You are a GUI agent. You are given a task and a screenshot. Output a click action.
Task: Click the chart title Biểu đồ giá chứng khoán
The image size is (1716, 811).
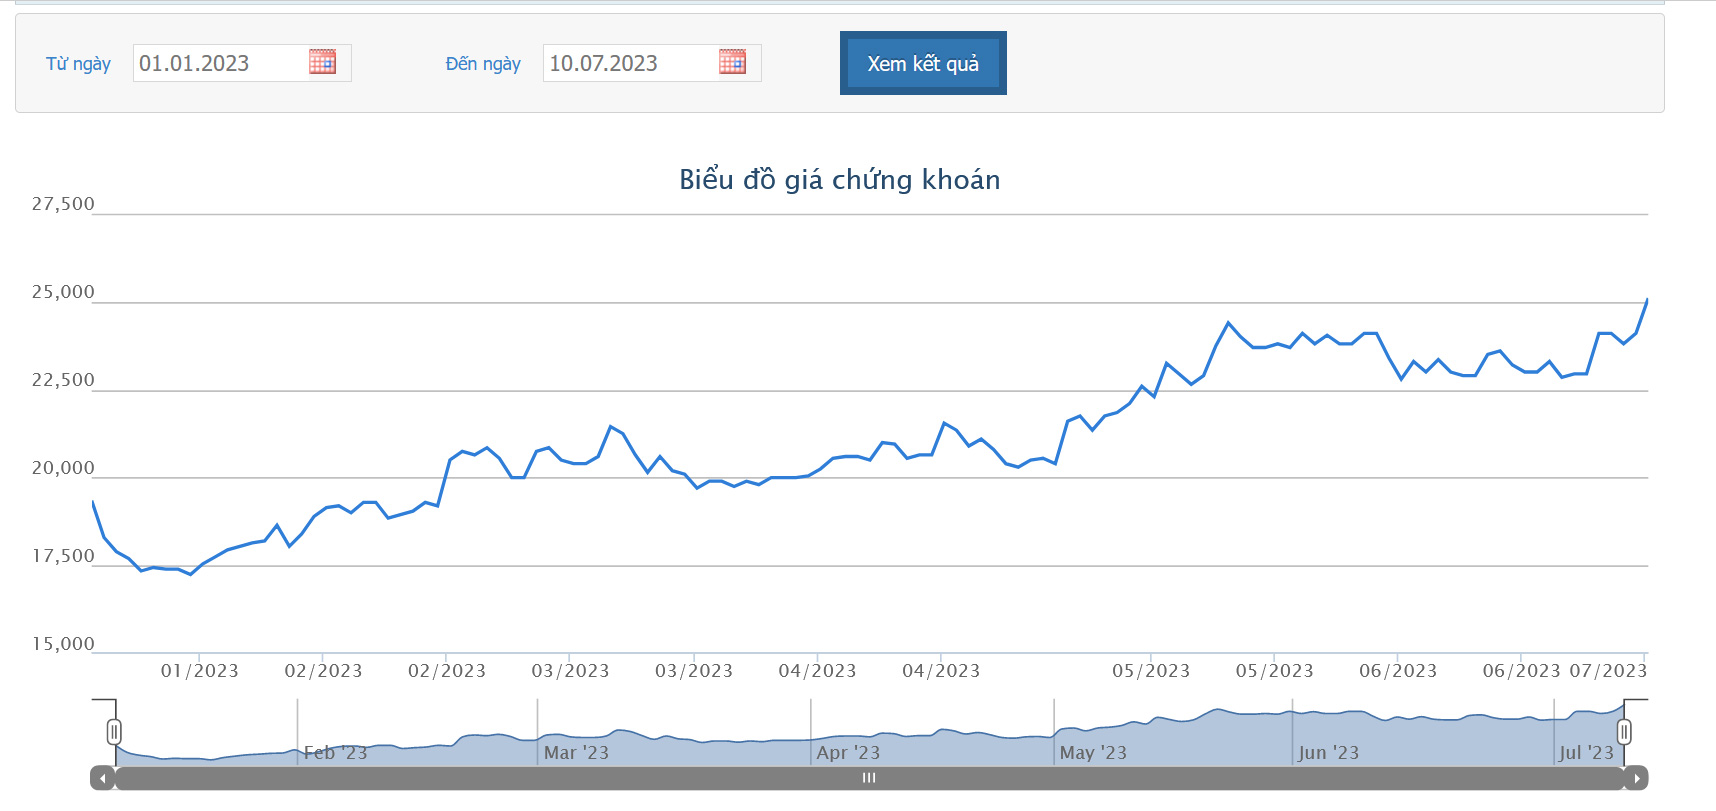coord(839,180)
